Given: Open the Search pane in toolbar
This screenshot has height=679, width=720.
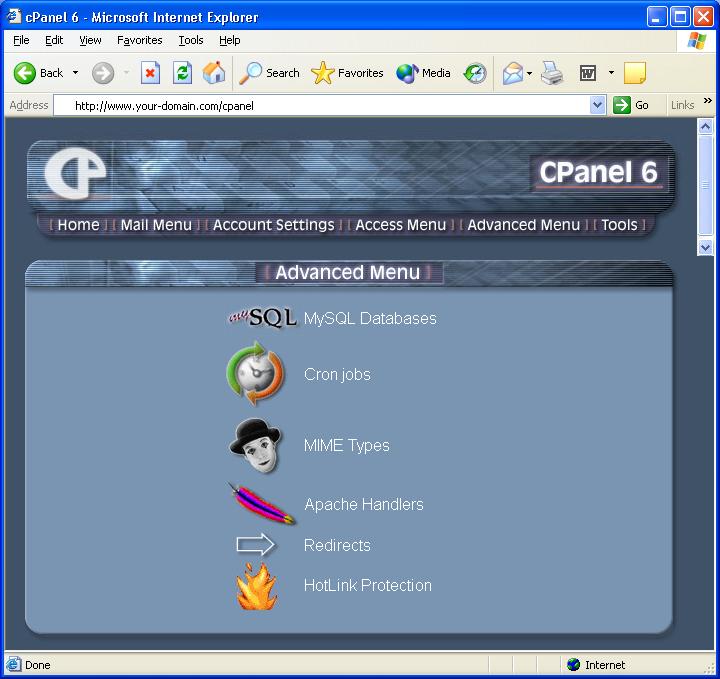Looking at the screenshot, I should (x=269, y=73).
